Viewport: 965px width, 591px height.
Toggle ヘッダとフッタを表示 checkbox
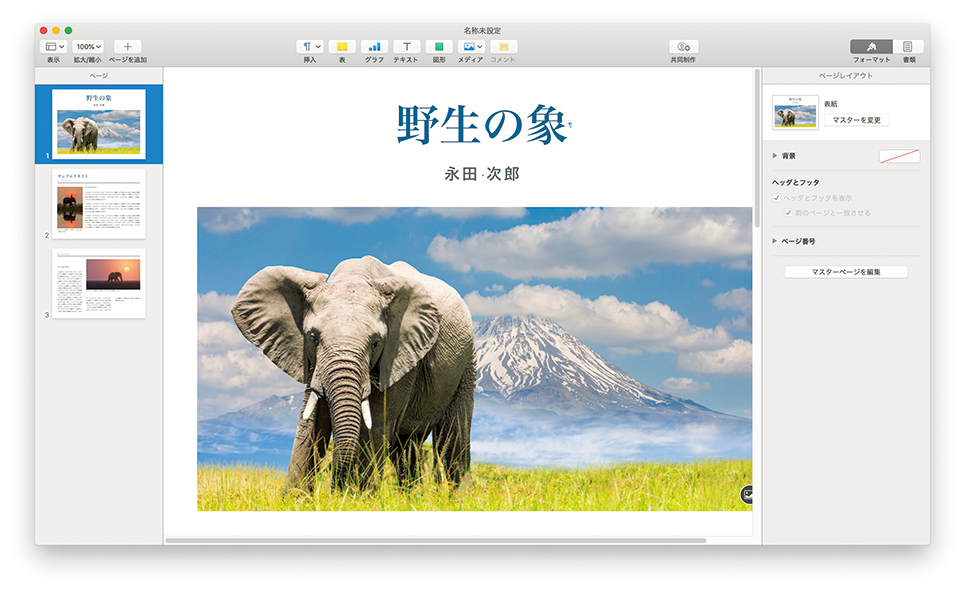[x=777, y=198]
